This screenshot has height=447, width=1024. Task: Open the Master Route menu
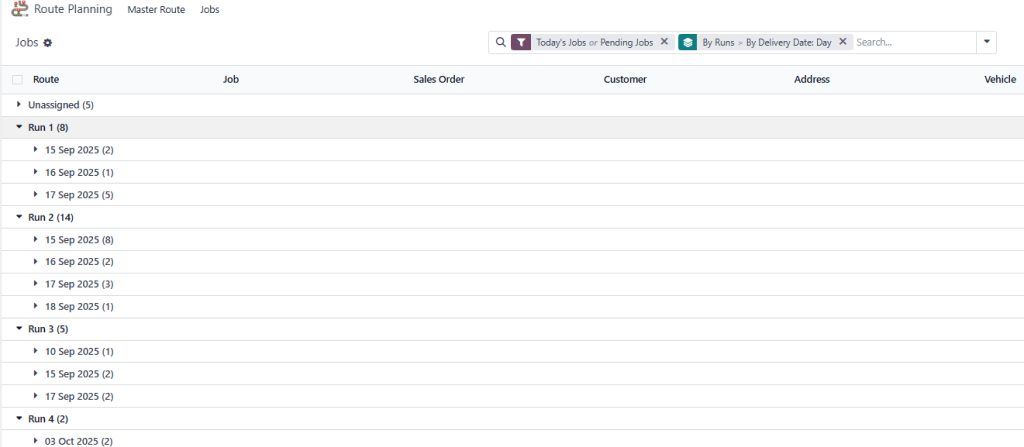[x=156, y=10]
